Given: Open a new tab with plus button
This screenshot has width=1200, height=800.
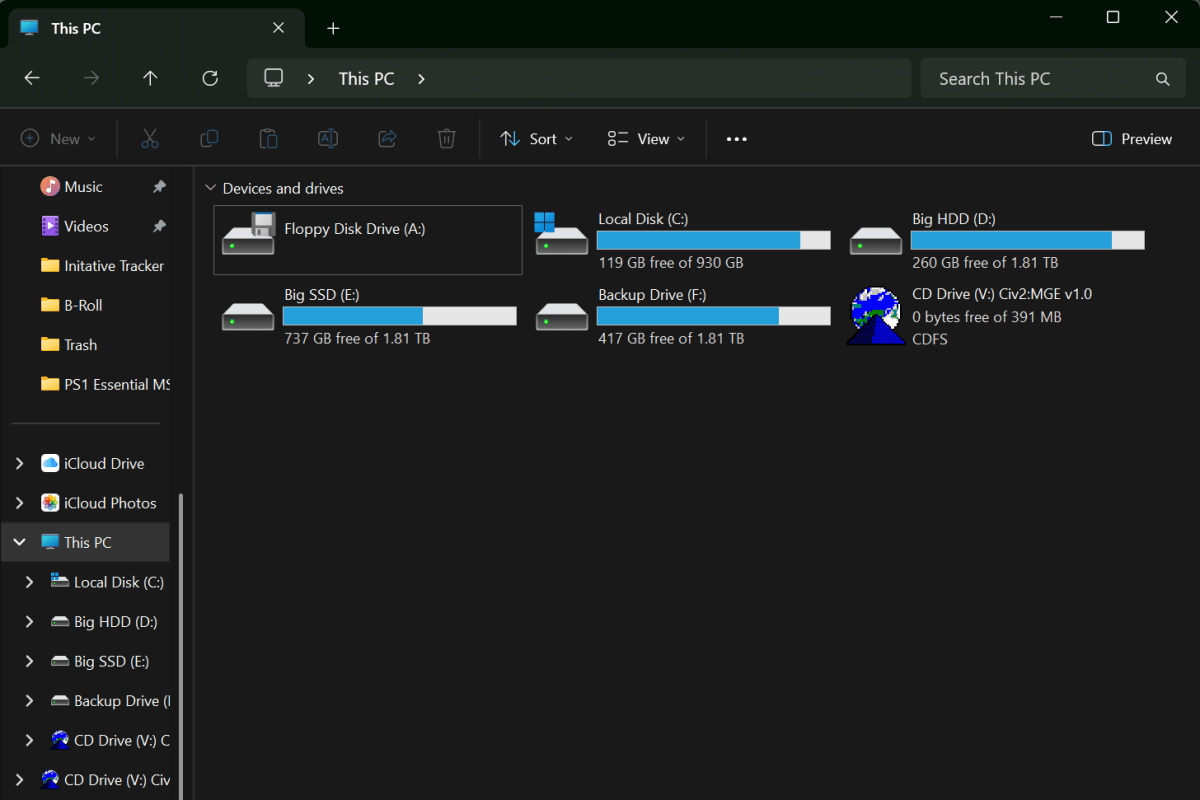Looking at the screenshot, I should click(334, 28).
